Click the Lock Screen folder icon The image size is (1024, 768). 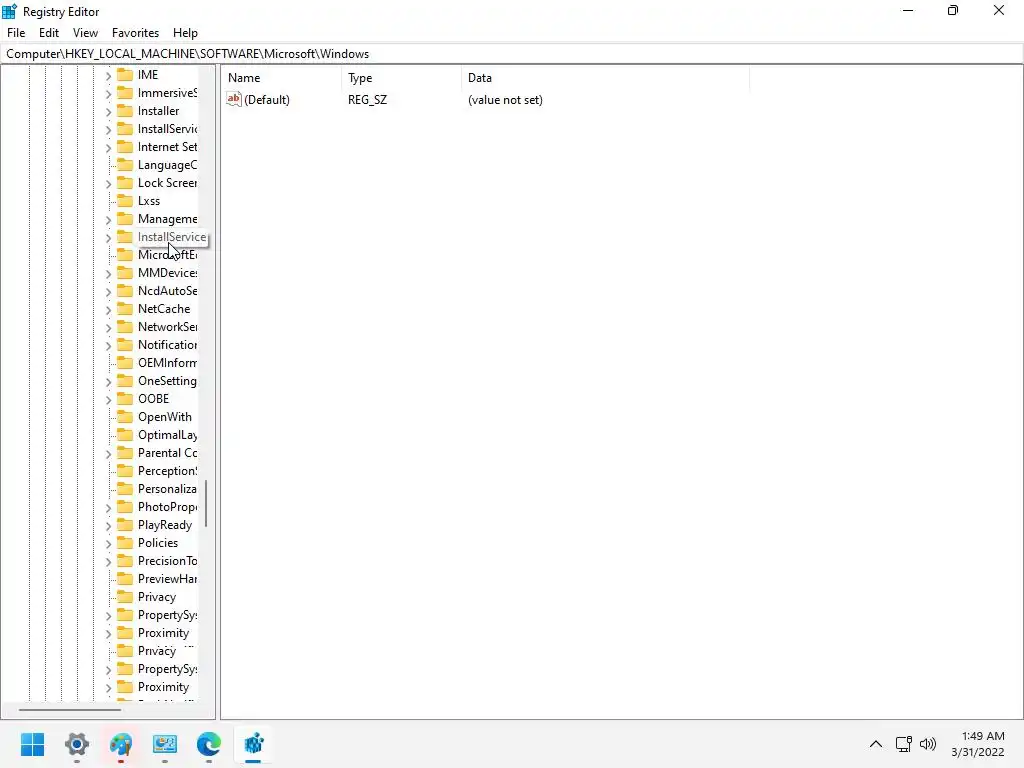pos(125,183)
